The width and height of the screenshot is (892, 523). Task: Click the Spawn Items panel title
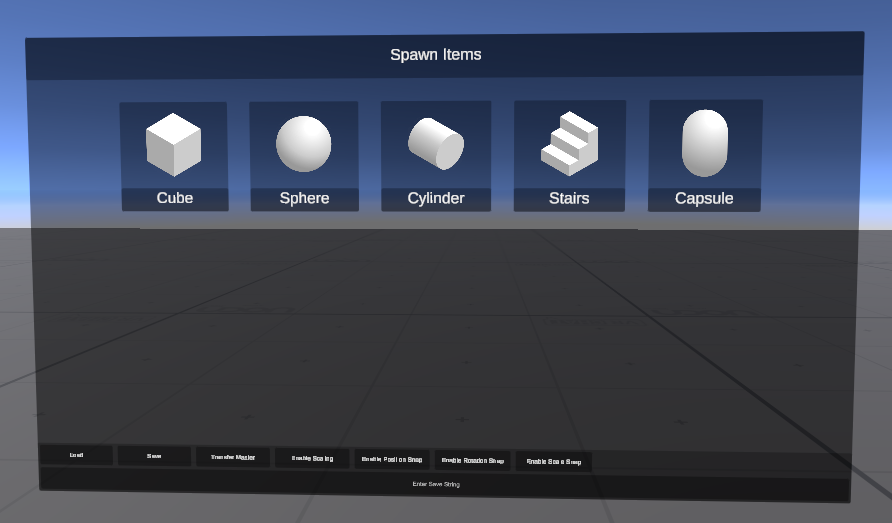436,55
